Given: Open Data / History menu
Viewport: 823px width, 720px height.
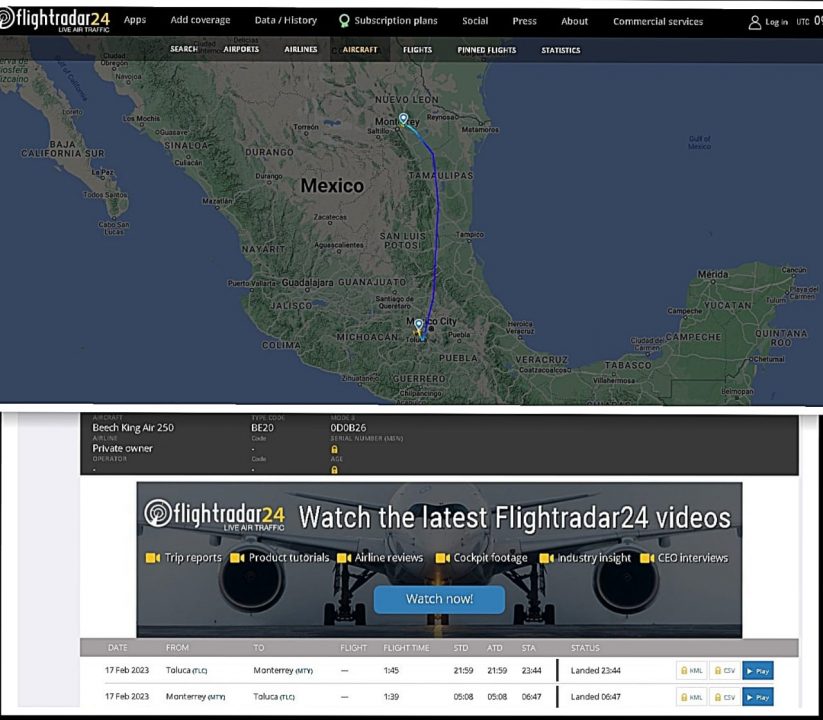Looking at the screenshot, I should (x=286, y=20).
